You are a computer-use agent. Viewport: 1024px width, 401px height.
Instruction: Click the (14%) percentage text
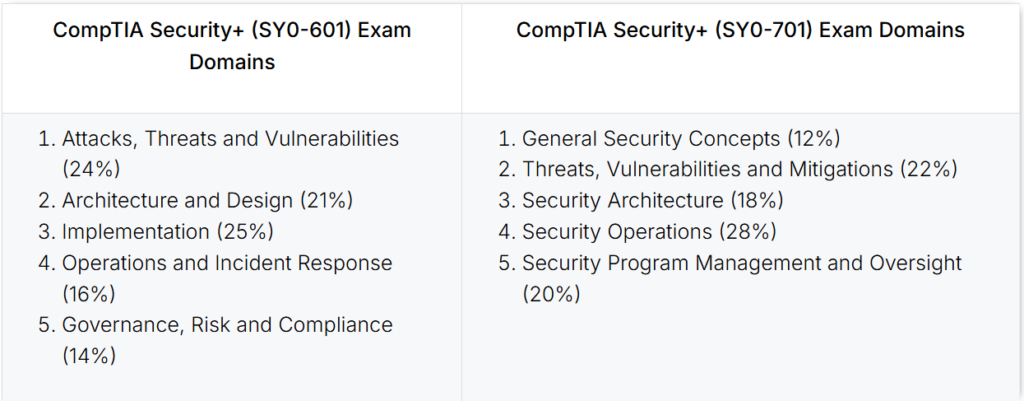89,355
